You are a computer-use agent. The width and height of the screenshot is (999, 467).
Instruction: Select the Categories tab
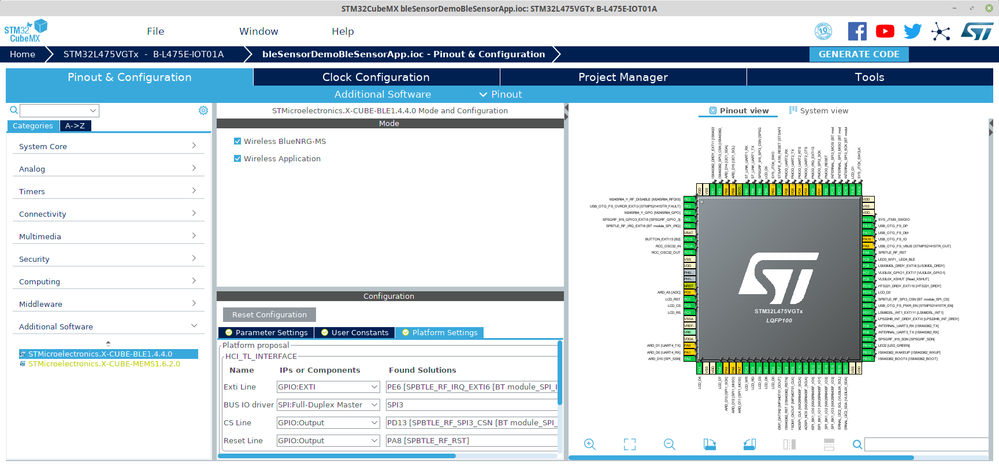[32, 126]
